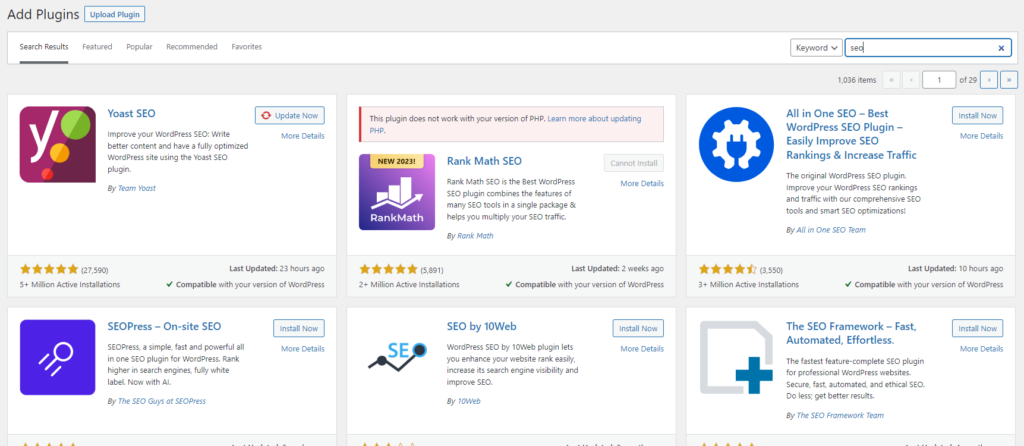Open The SEO Framework plus logo
1024x446 pixels.
pyautogui.click(x=737, y=357)
